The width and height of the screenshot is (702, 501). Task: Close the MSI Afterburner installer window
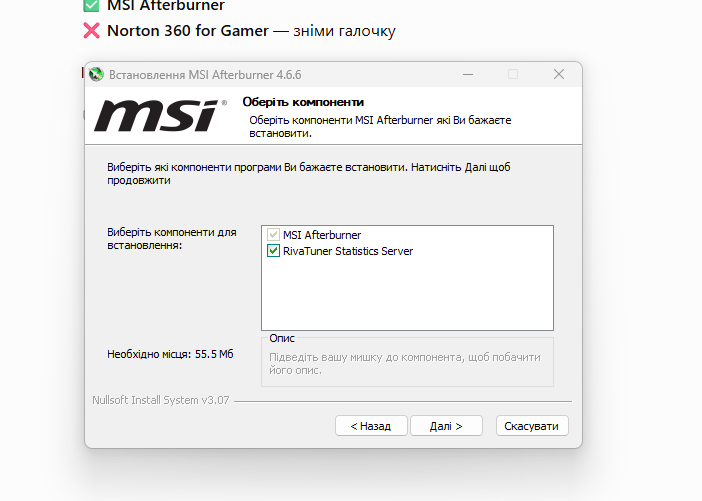(x=559, y=74)
